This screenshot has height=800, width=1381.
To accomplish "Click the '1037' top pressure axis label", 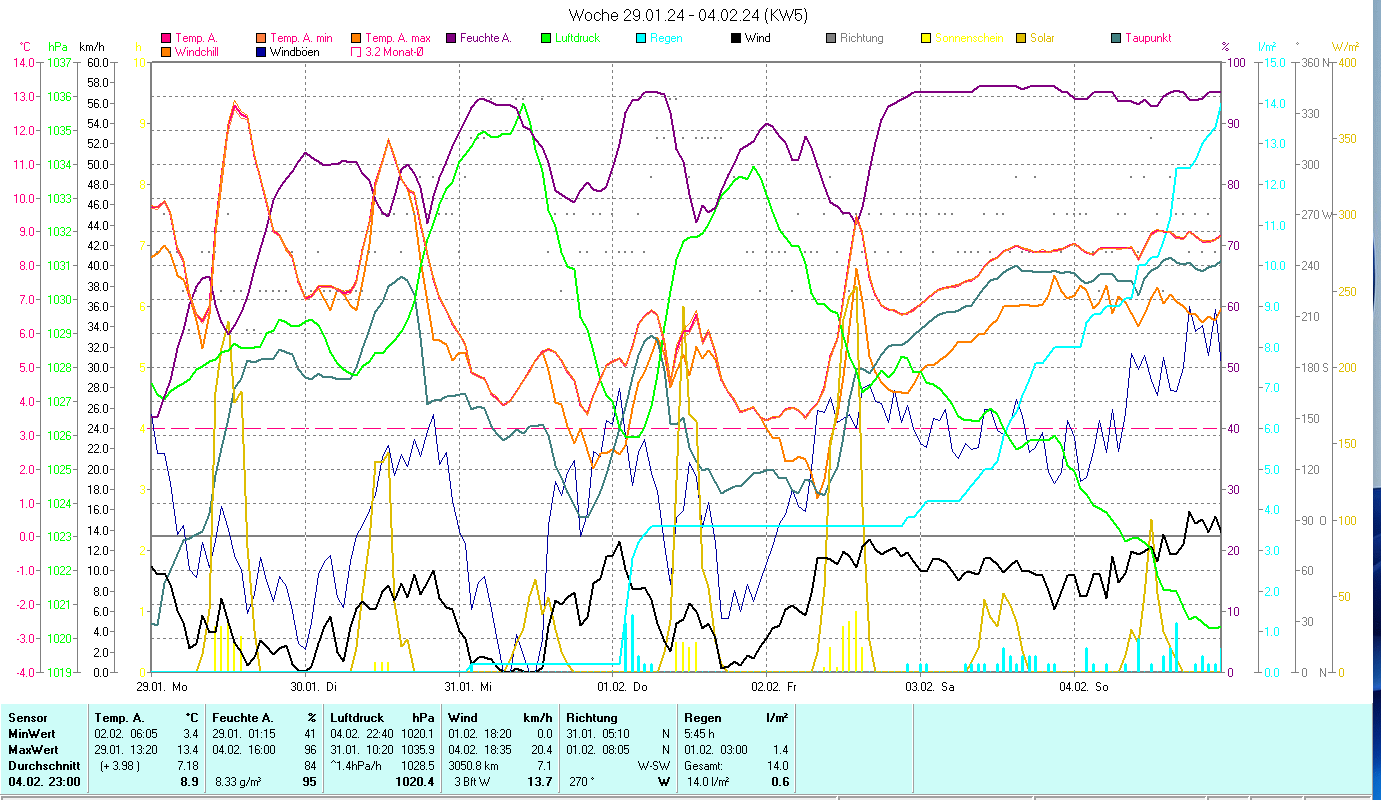I will (60, 63).
